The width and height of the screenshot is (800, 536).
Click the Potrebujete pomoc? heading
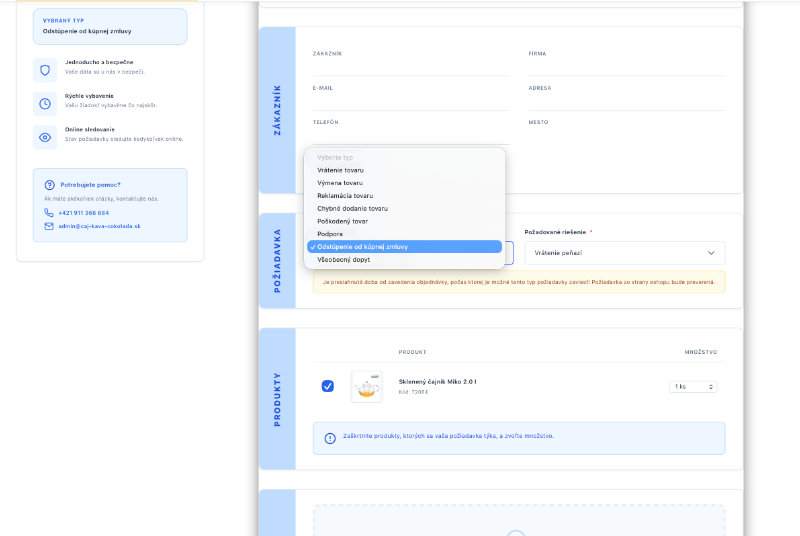click(90, 185)
